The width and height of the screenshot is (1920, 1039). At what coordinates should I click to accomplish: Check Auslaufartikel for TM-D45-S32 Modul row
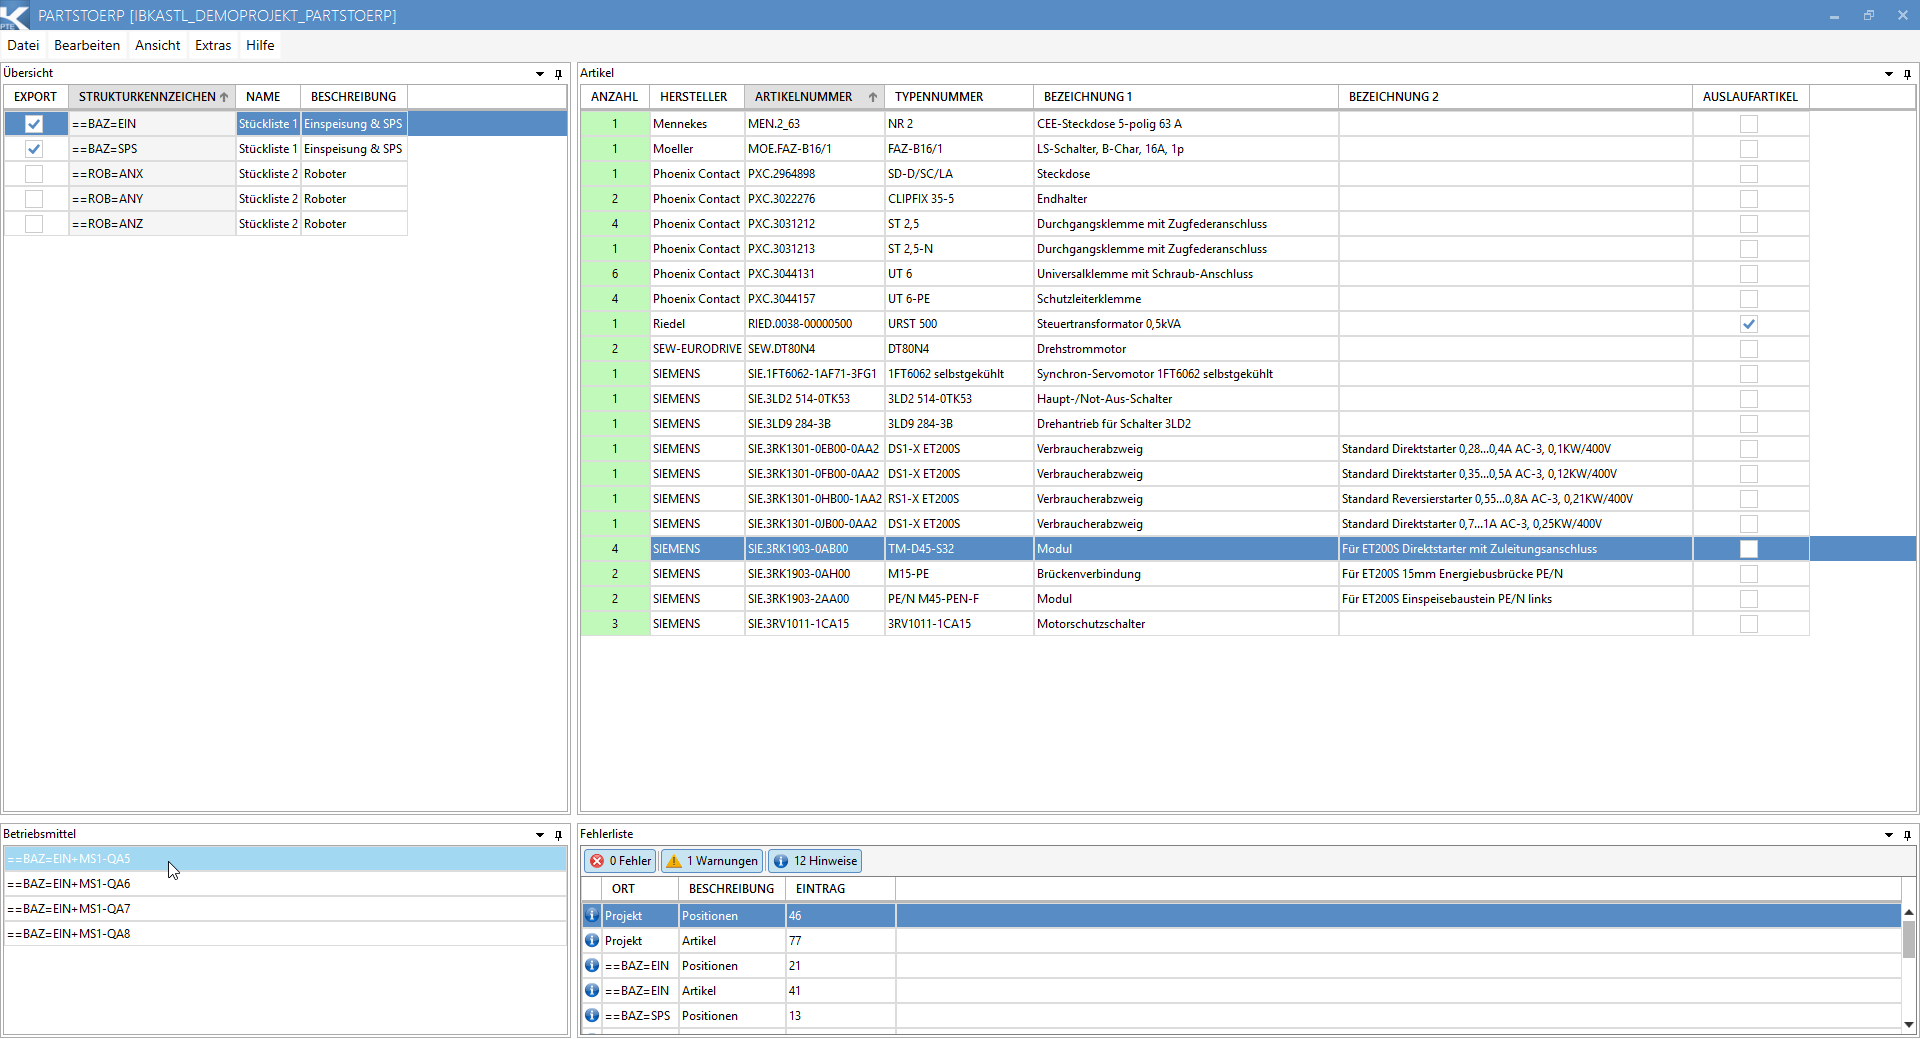click(1749, 549)
